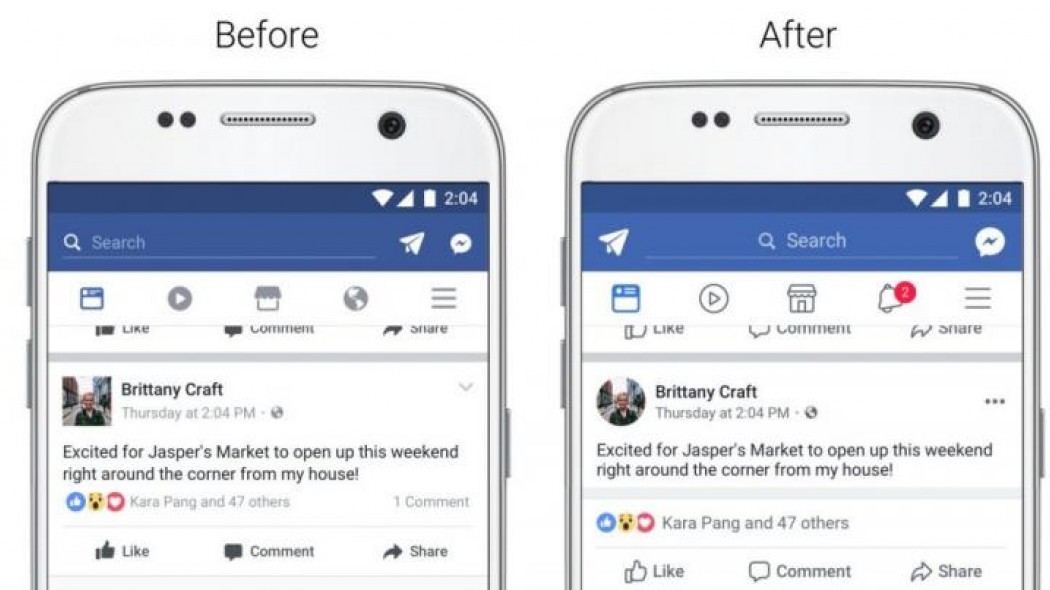Open Messenger in the Before phone header
This screenshot has height=590, width=1050.
point(461,243)
